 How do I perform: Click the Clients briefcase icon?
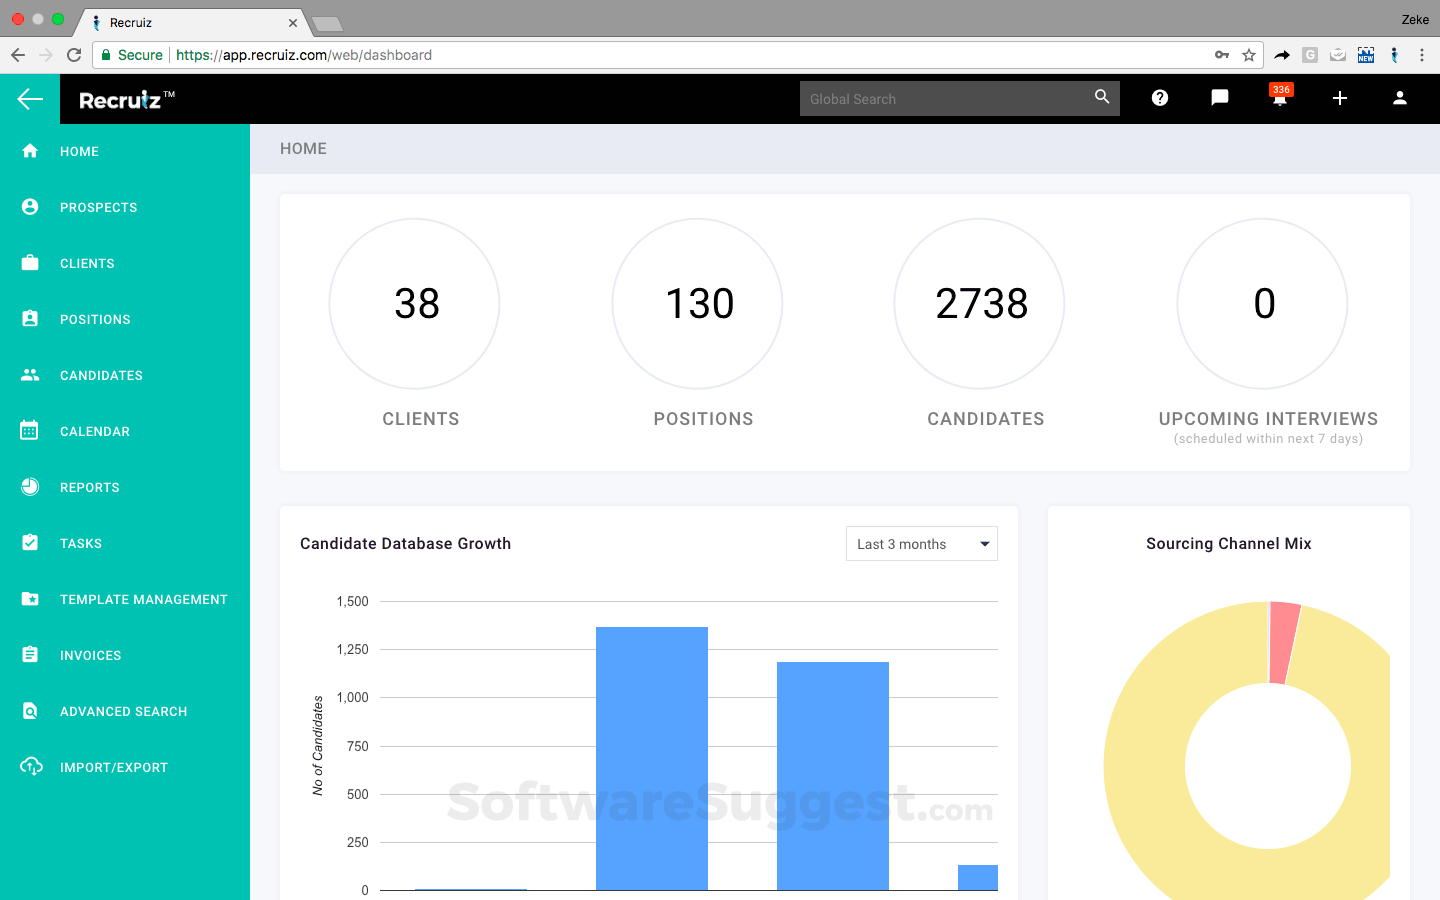coord(30,263)
